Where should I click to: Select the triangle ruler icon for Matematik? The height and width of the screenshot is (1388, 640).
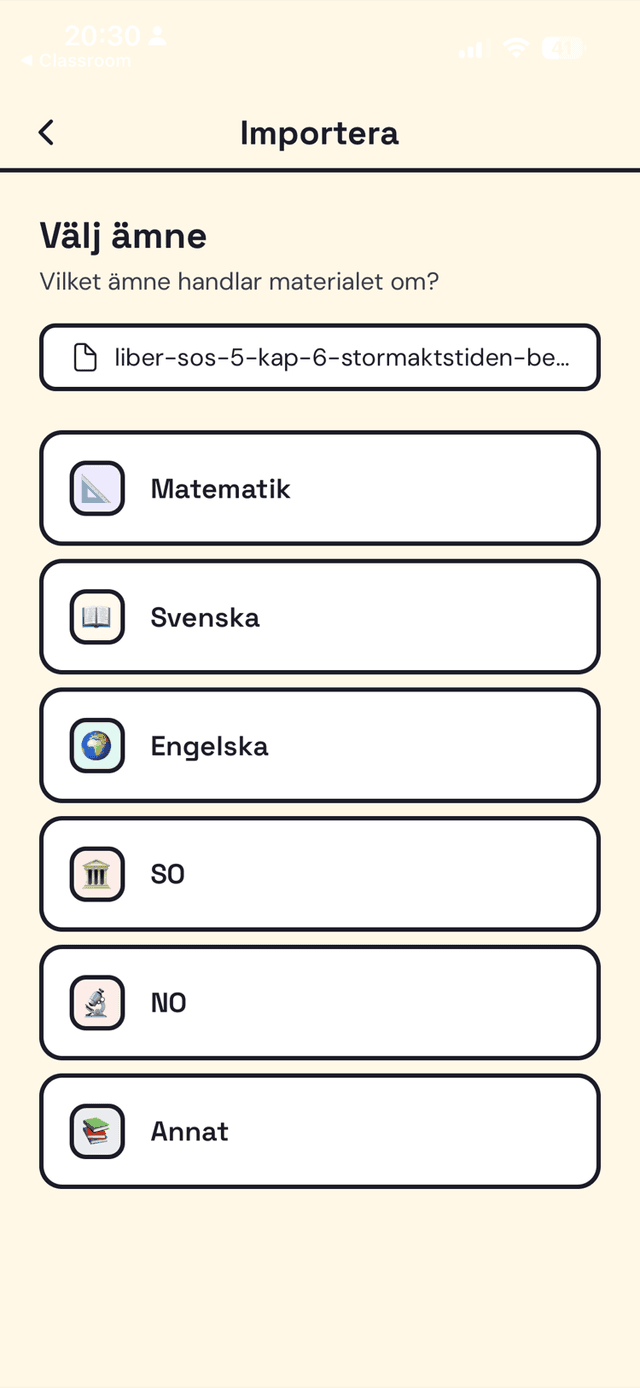[97, 488]
